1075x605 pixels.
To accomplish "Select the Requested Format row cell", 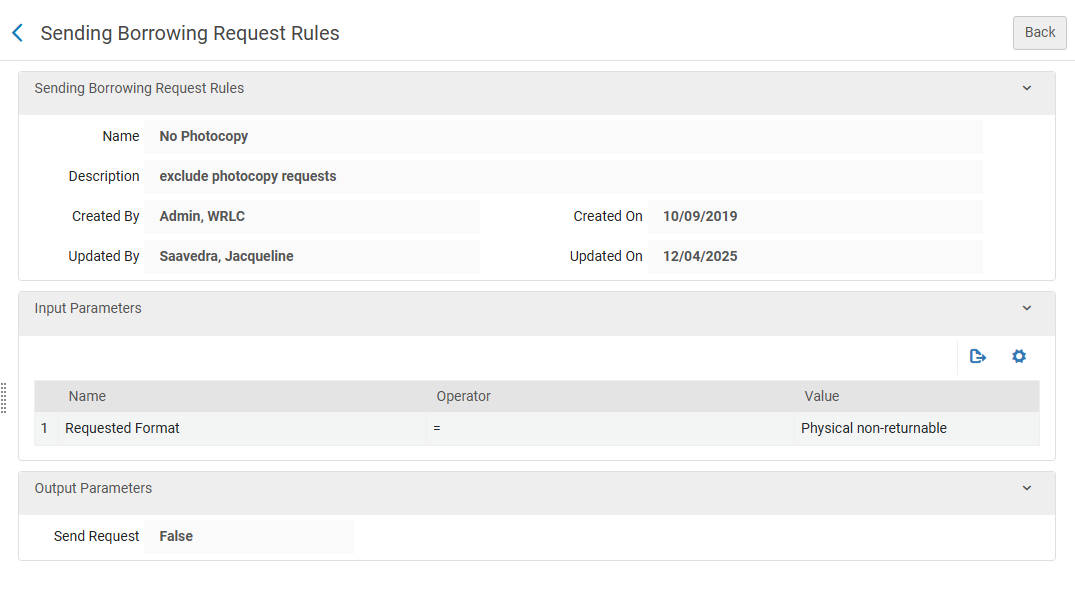I will (x=122, y=428).
